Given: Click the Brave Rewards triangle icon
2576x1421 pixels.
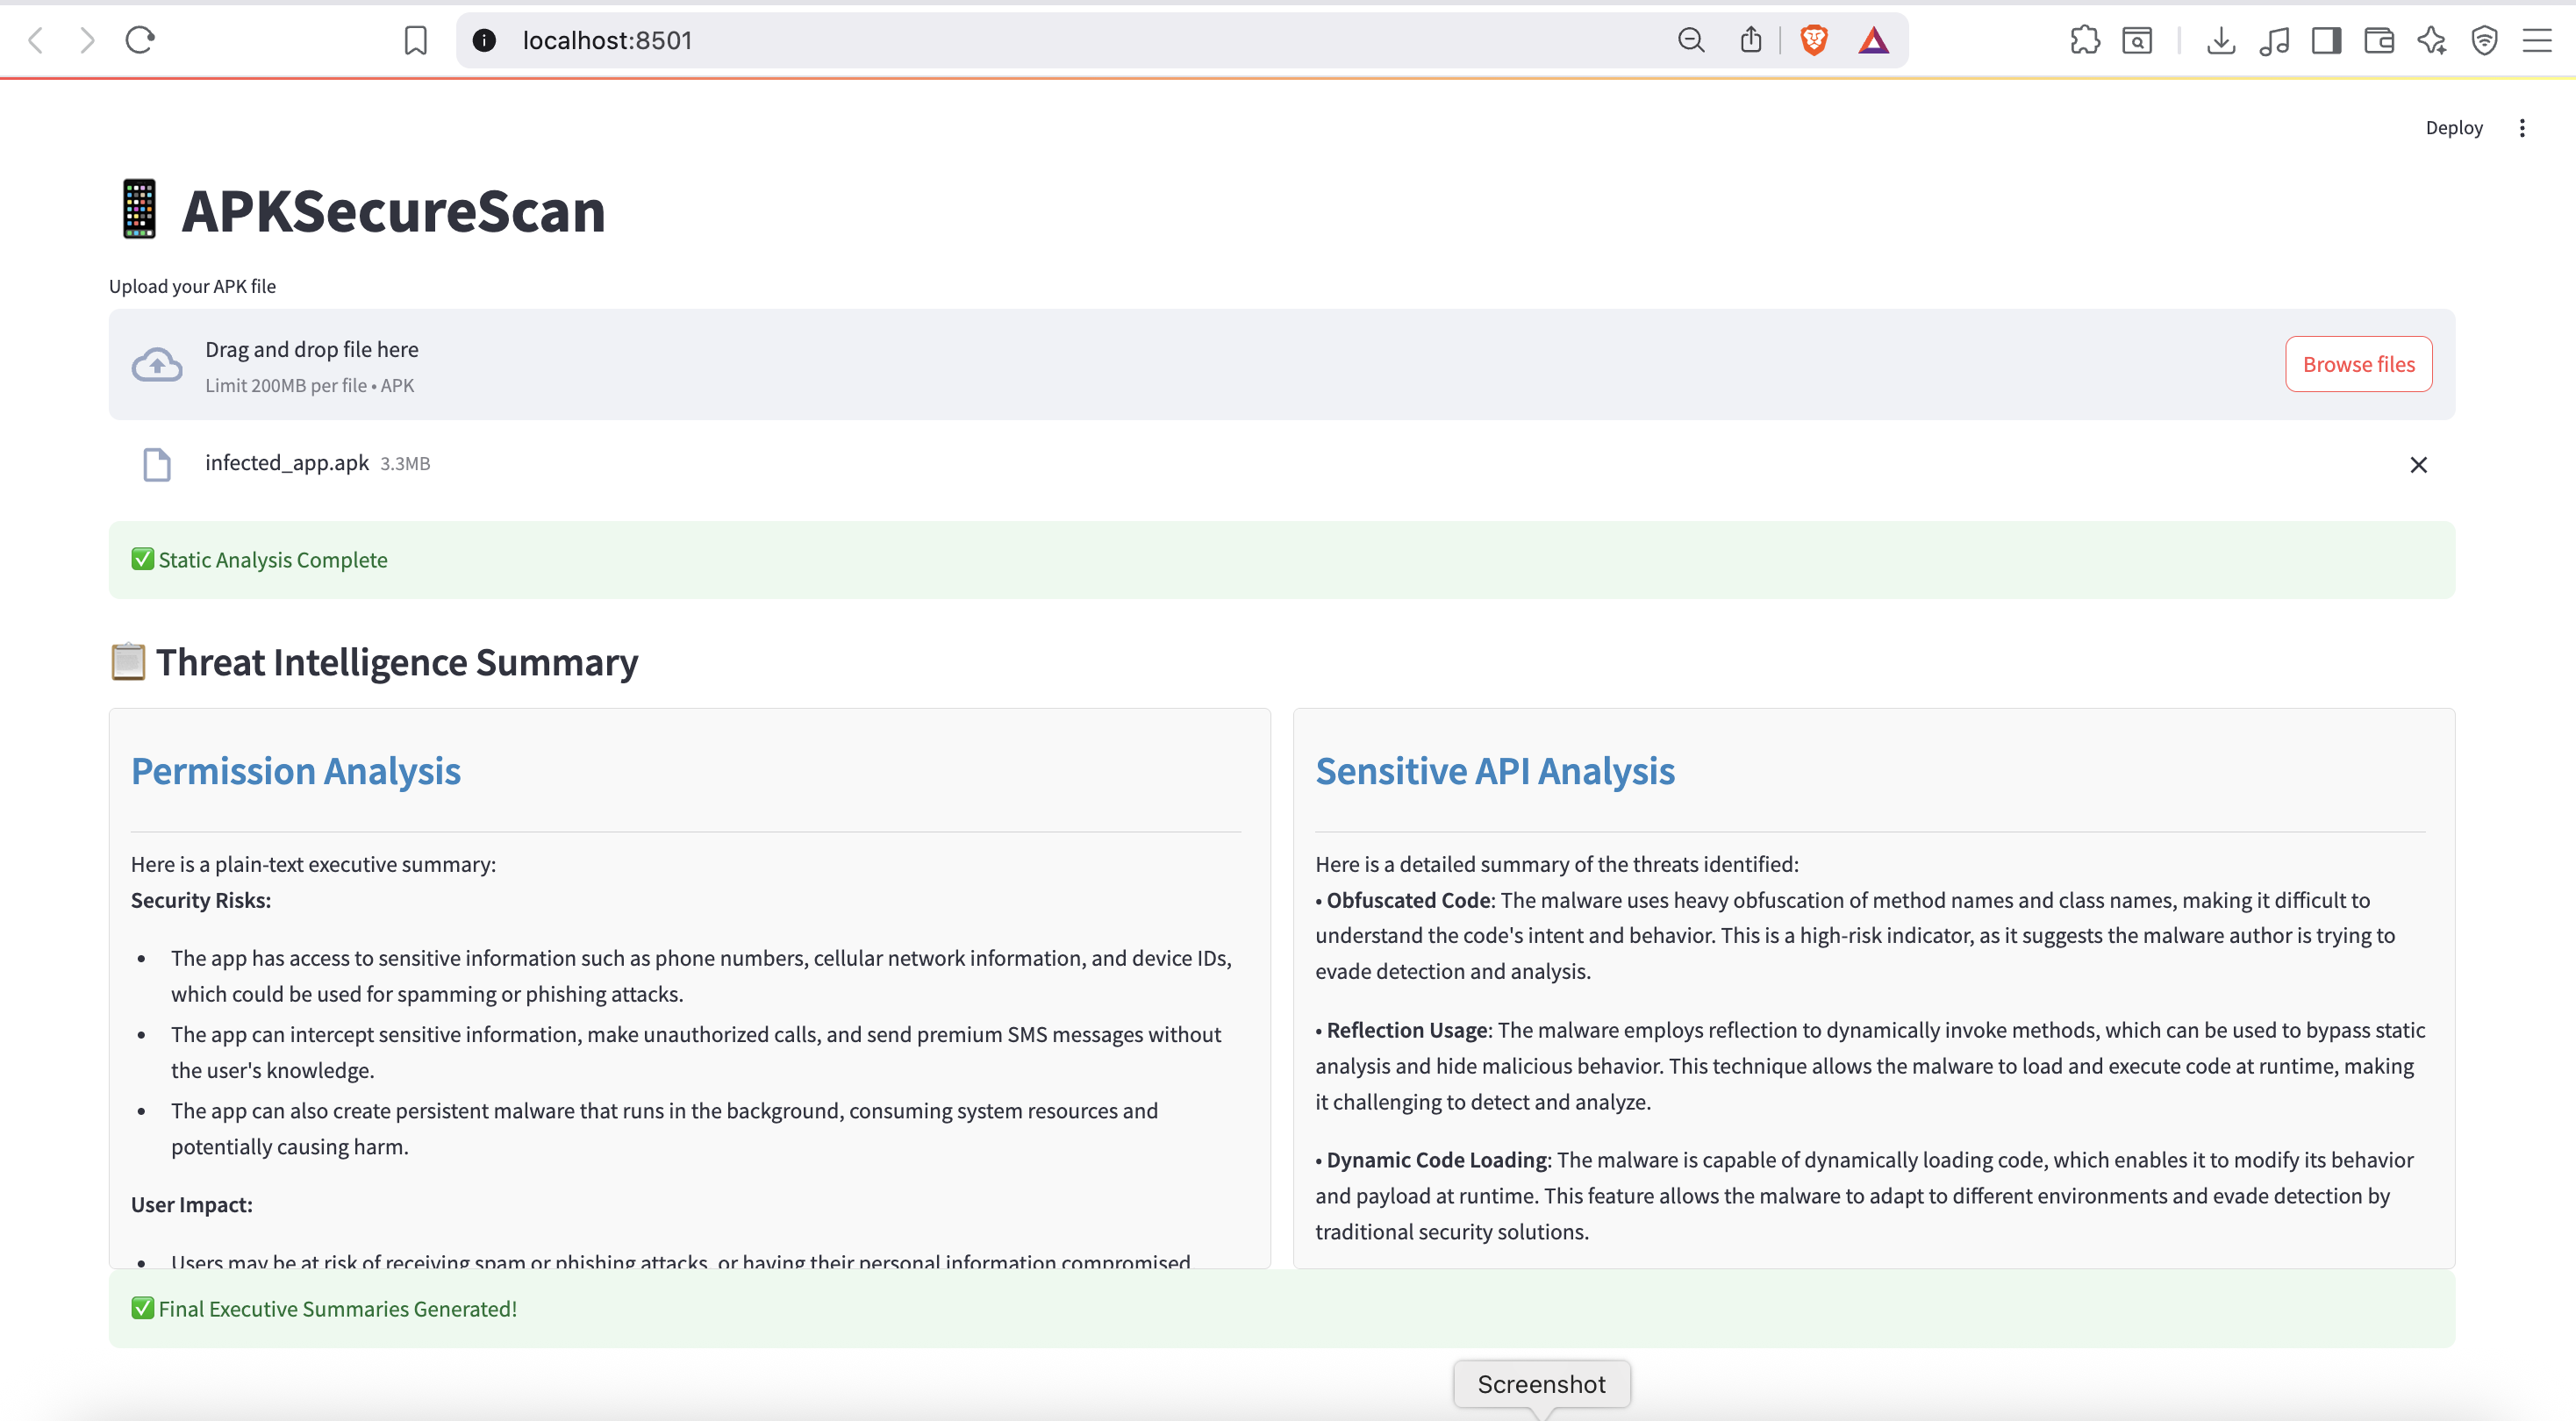Looking at the screenshot, I should [1873, 40].
